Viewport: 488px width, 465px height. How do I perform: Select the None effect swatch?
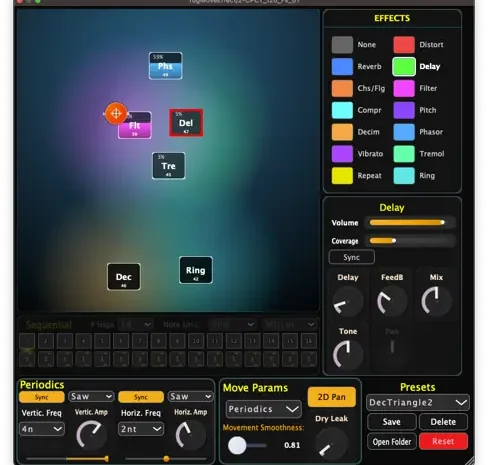(342, 45)
